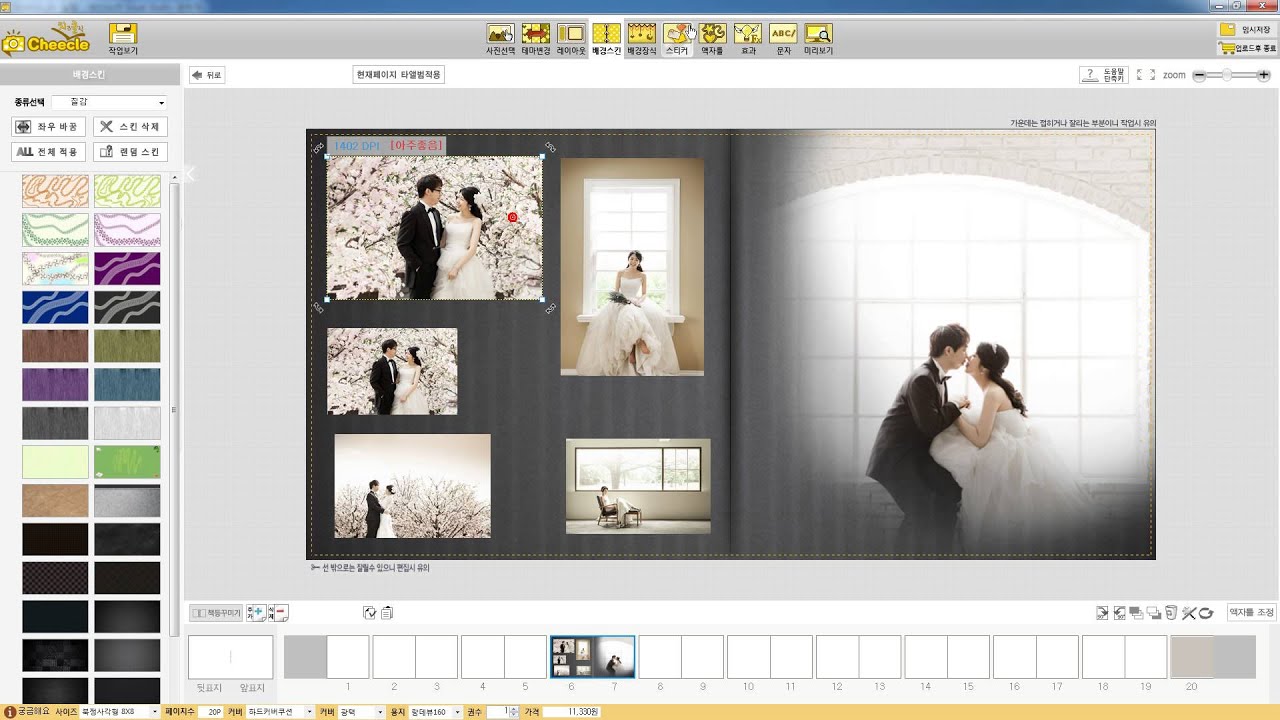Click 현재페이지 타일범적용 button
This screenshot has height=720, width=1280.
[399, 75]
